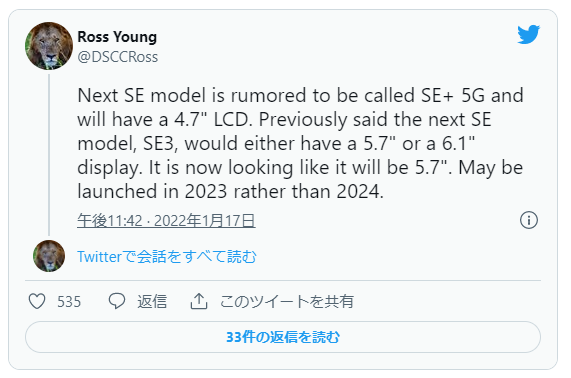Click the blue Twitter bird logo
The width and height of the screenshot is (571, 378).
[x=528, y=34]
